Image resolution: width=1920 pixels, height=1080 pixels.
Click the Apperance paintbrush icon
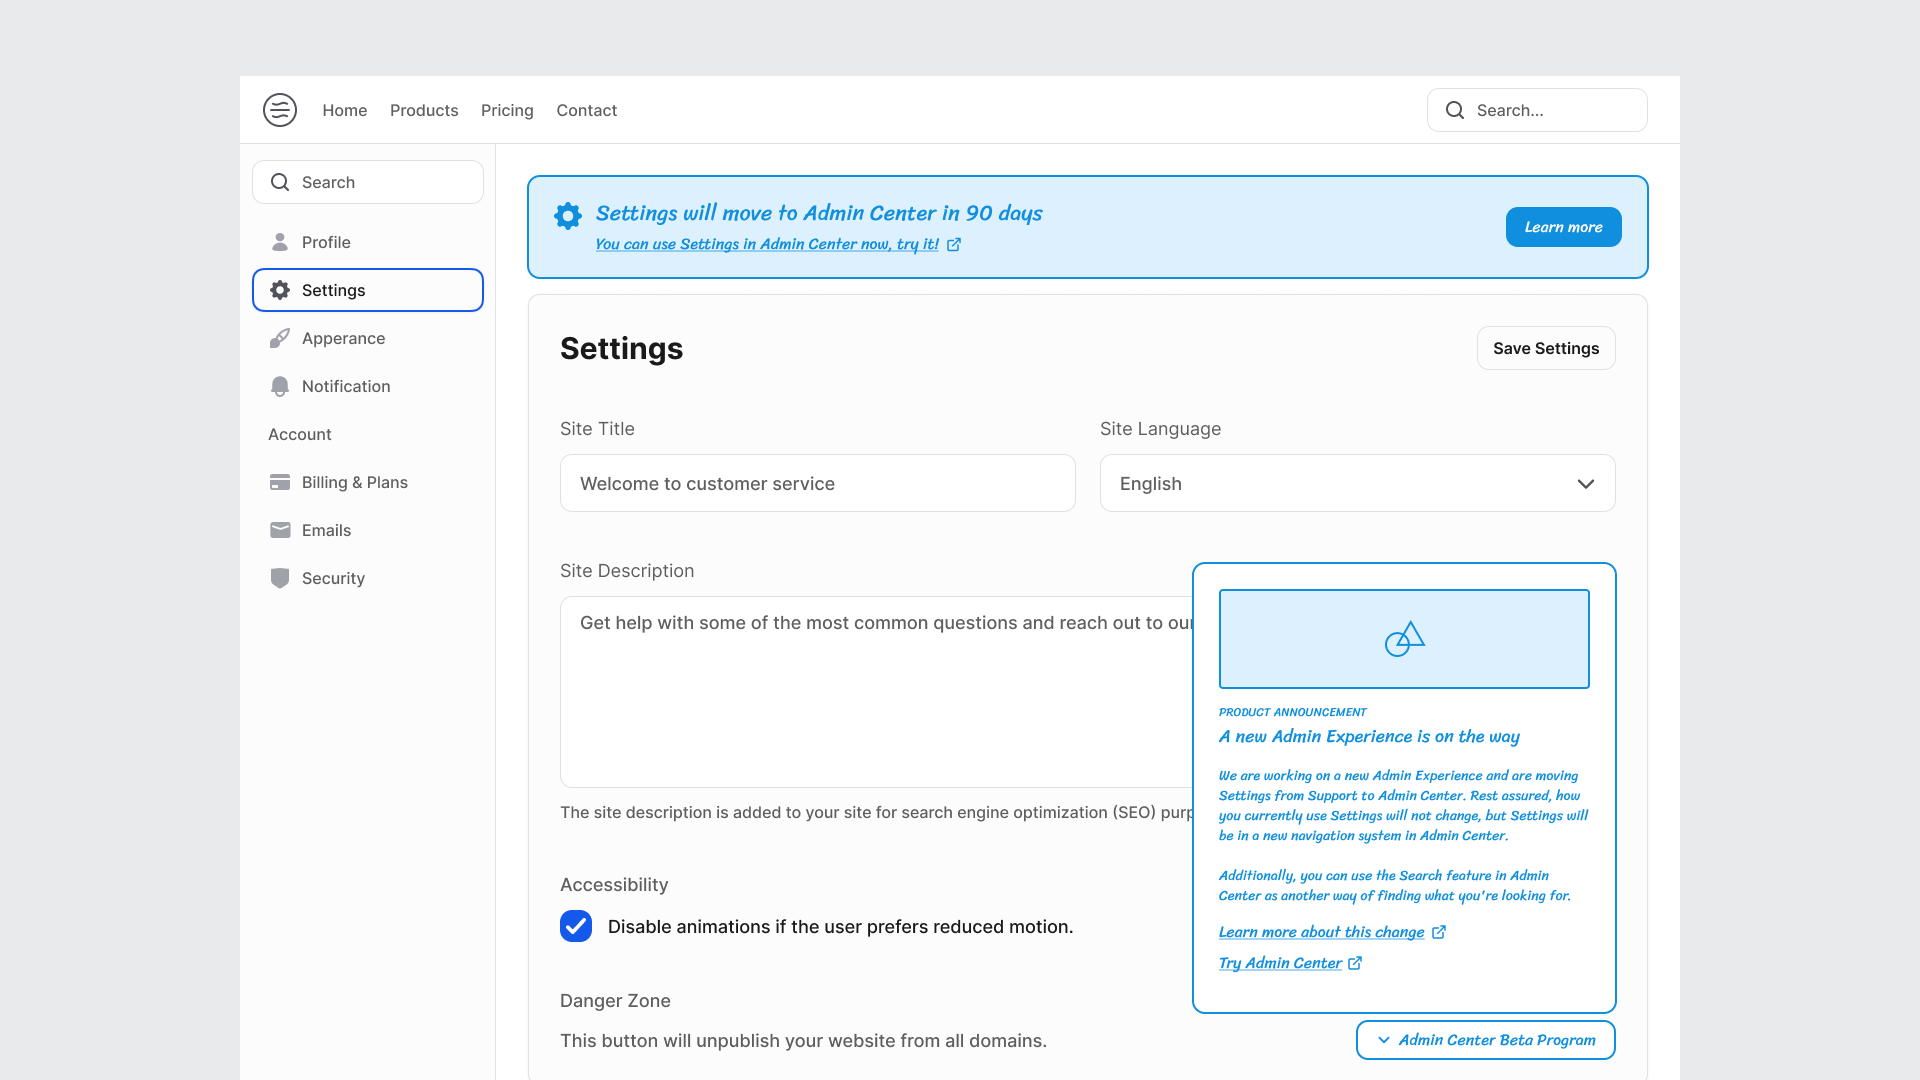280,338
